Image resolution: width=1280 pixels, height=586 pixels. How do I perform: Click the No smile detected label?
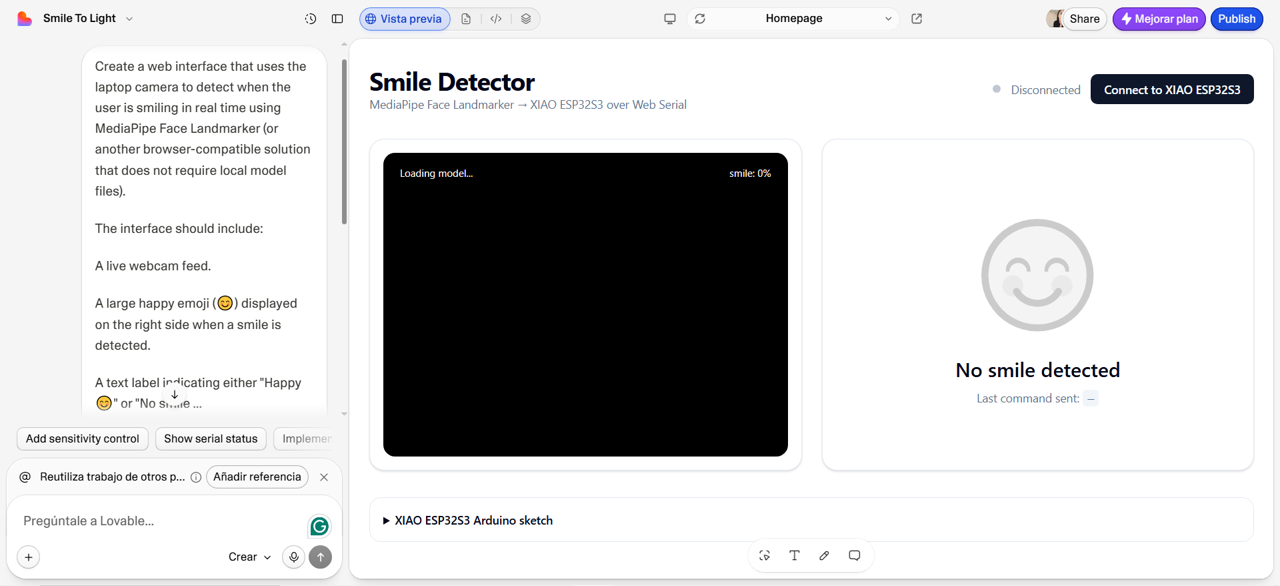point(1038,370)
